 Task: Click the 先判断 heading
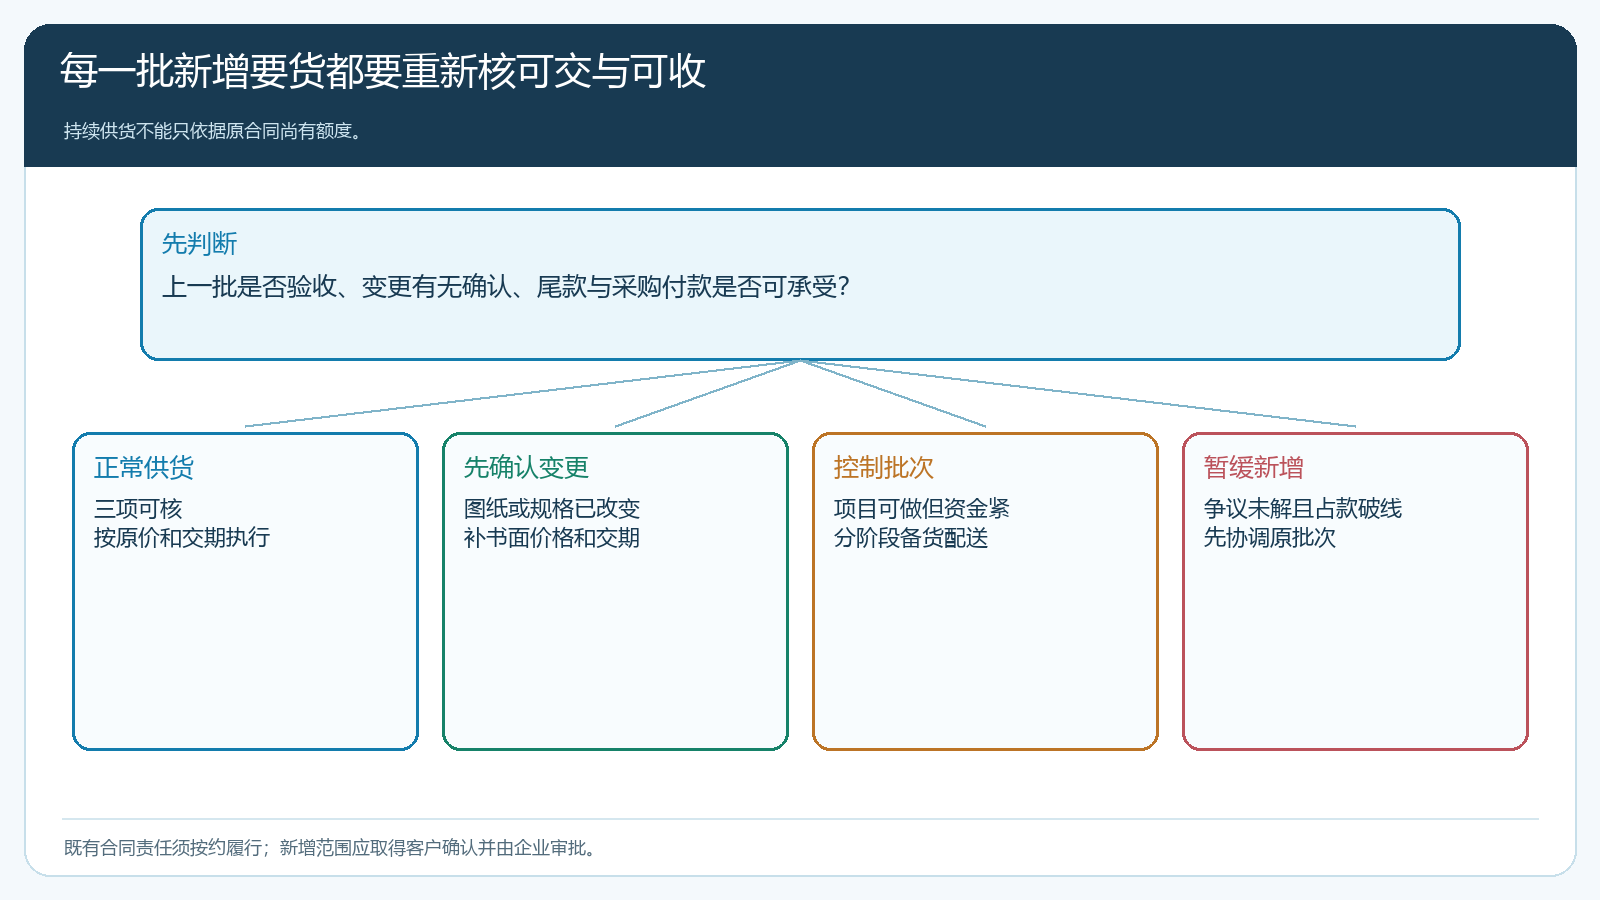pyautogui.click(x=199, y=244)
